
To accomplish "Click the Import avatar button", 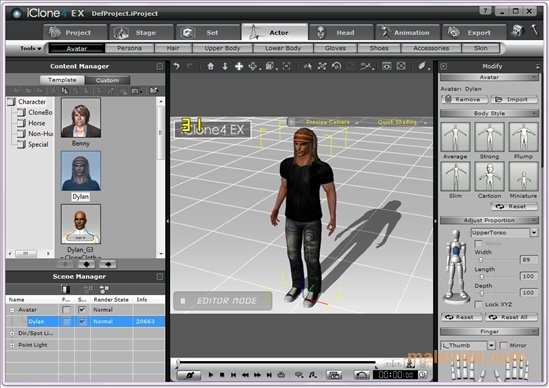I will [514, 99].
